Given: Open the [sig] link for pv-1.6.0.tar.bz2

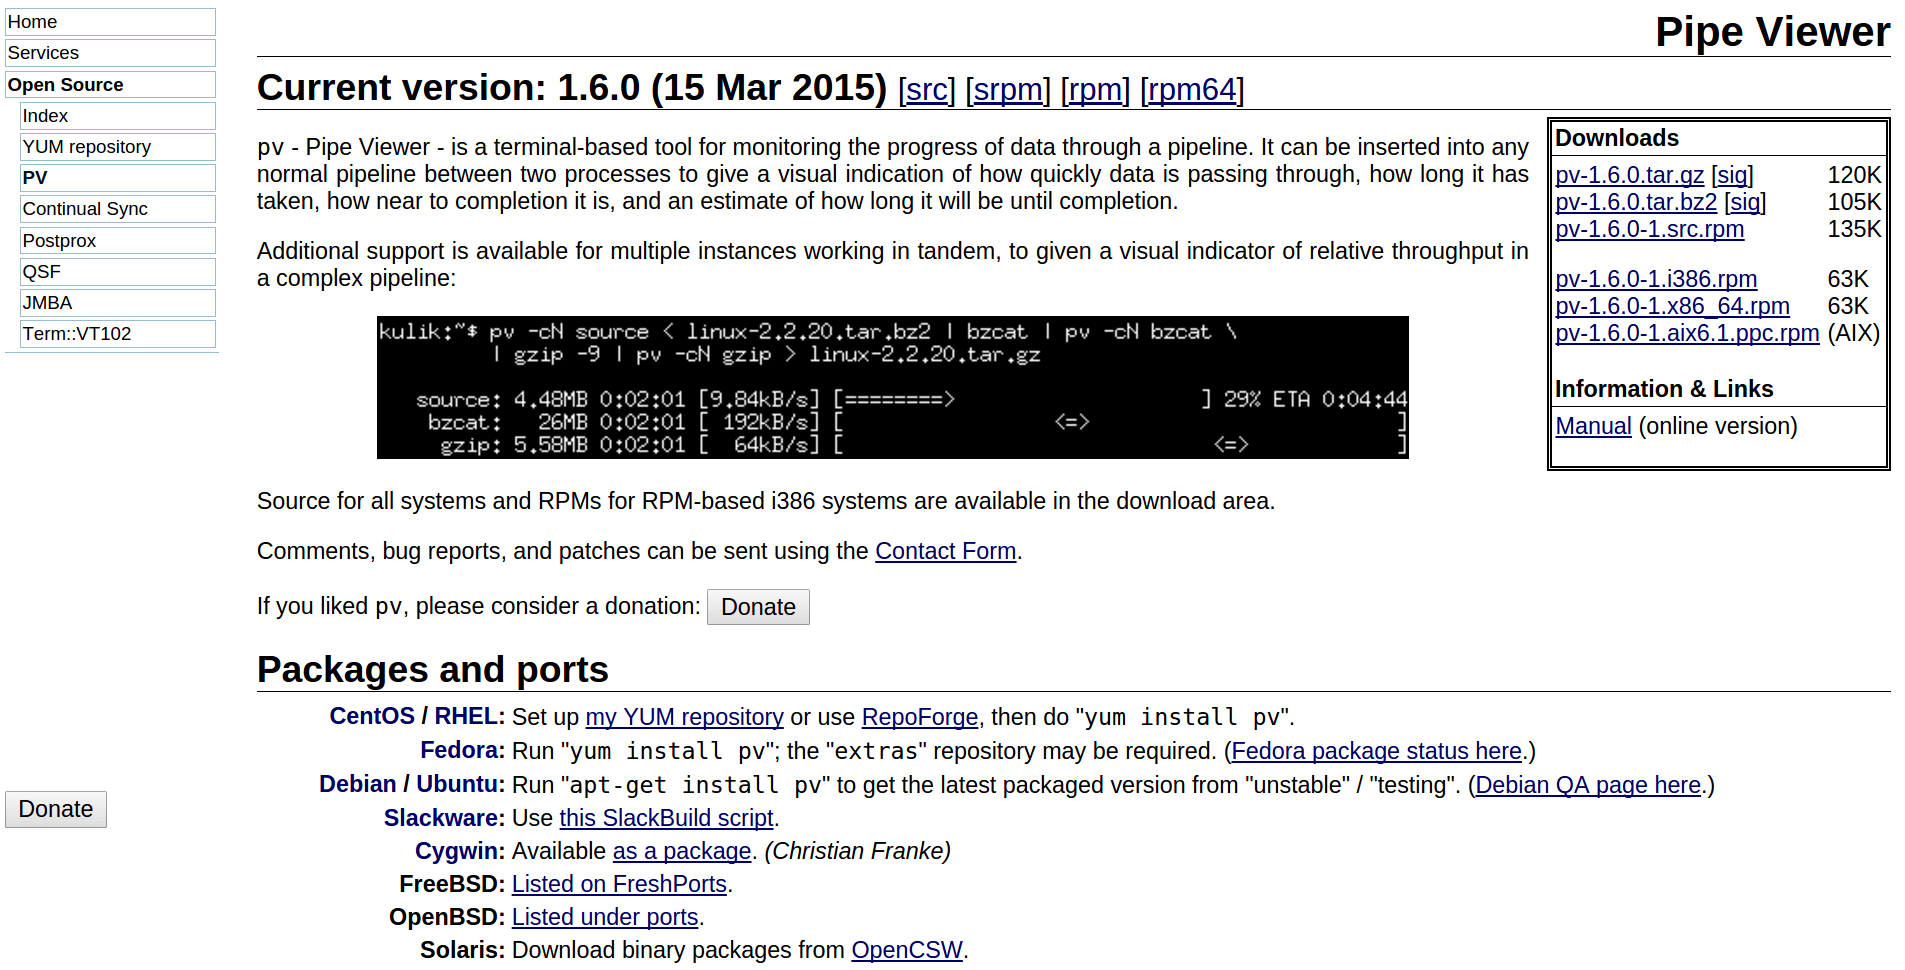Looking at the screenshot, I should pyautogui.click(x=1745, y=202).
